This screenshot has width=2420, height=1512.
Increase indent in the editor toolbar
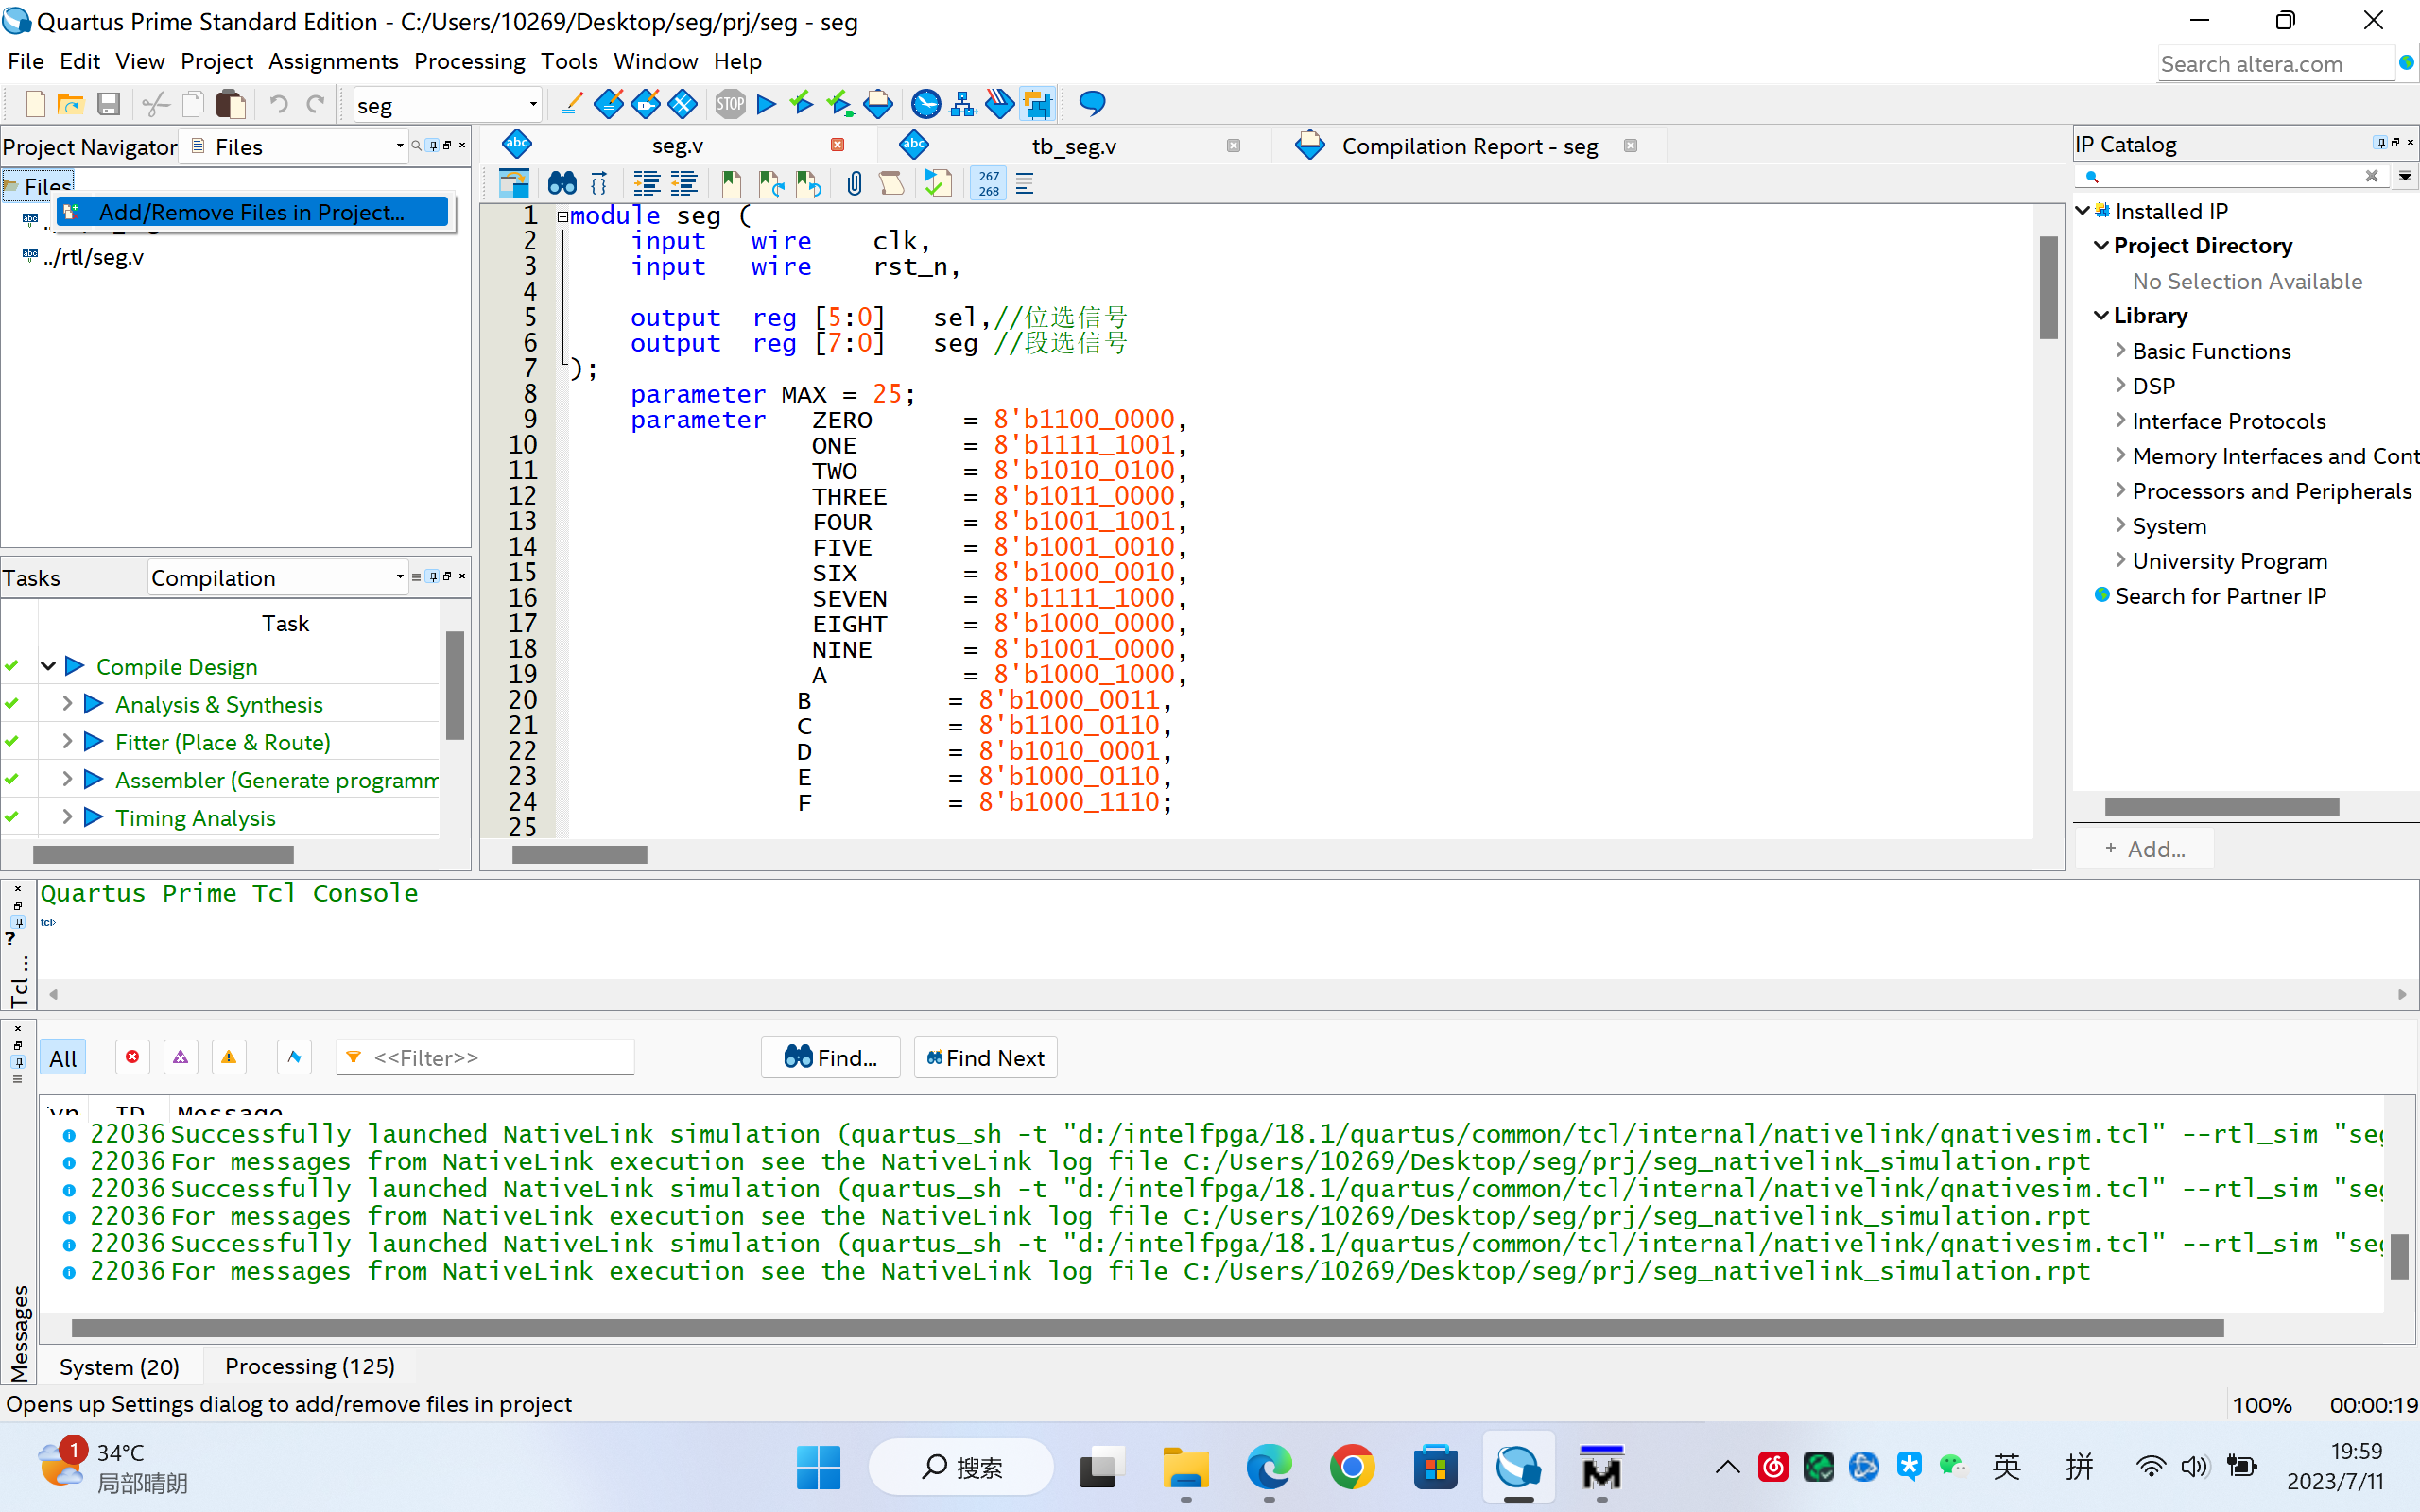[x=647, y=183]
